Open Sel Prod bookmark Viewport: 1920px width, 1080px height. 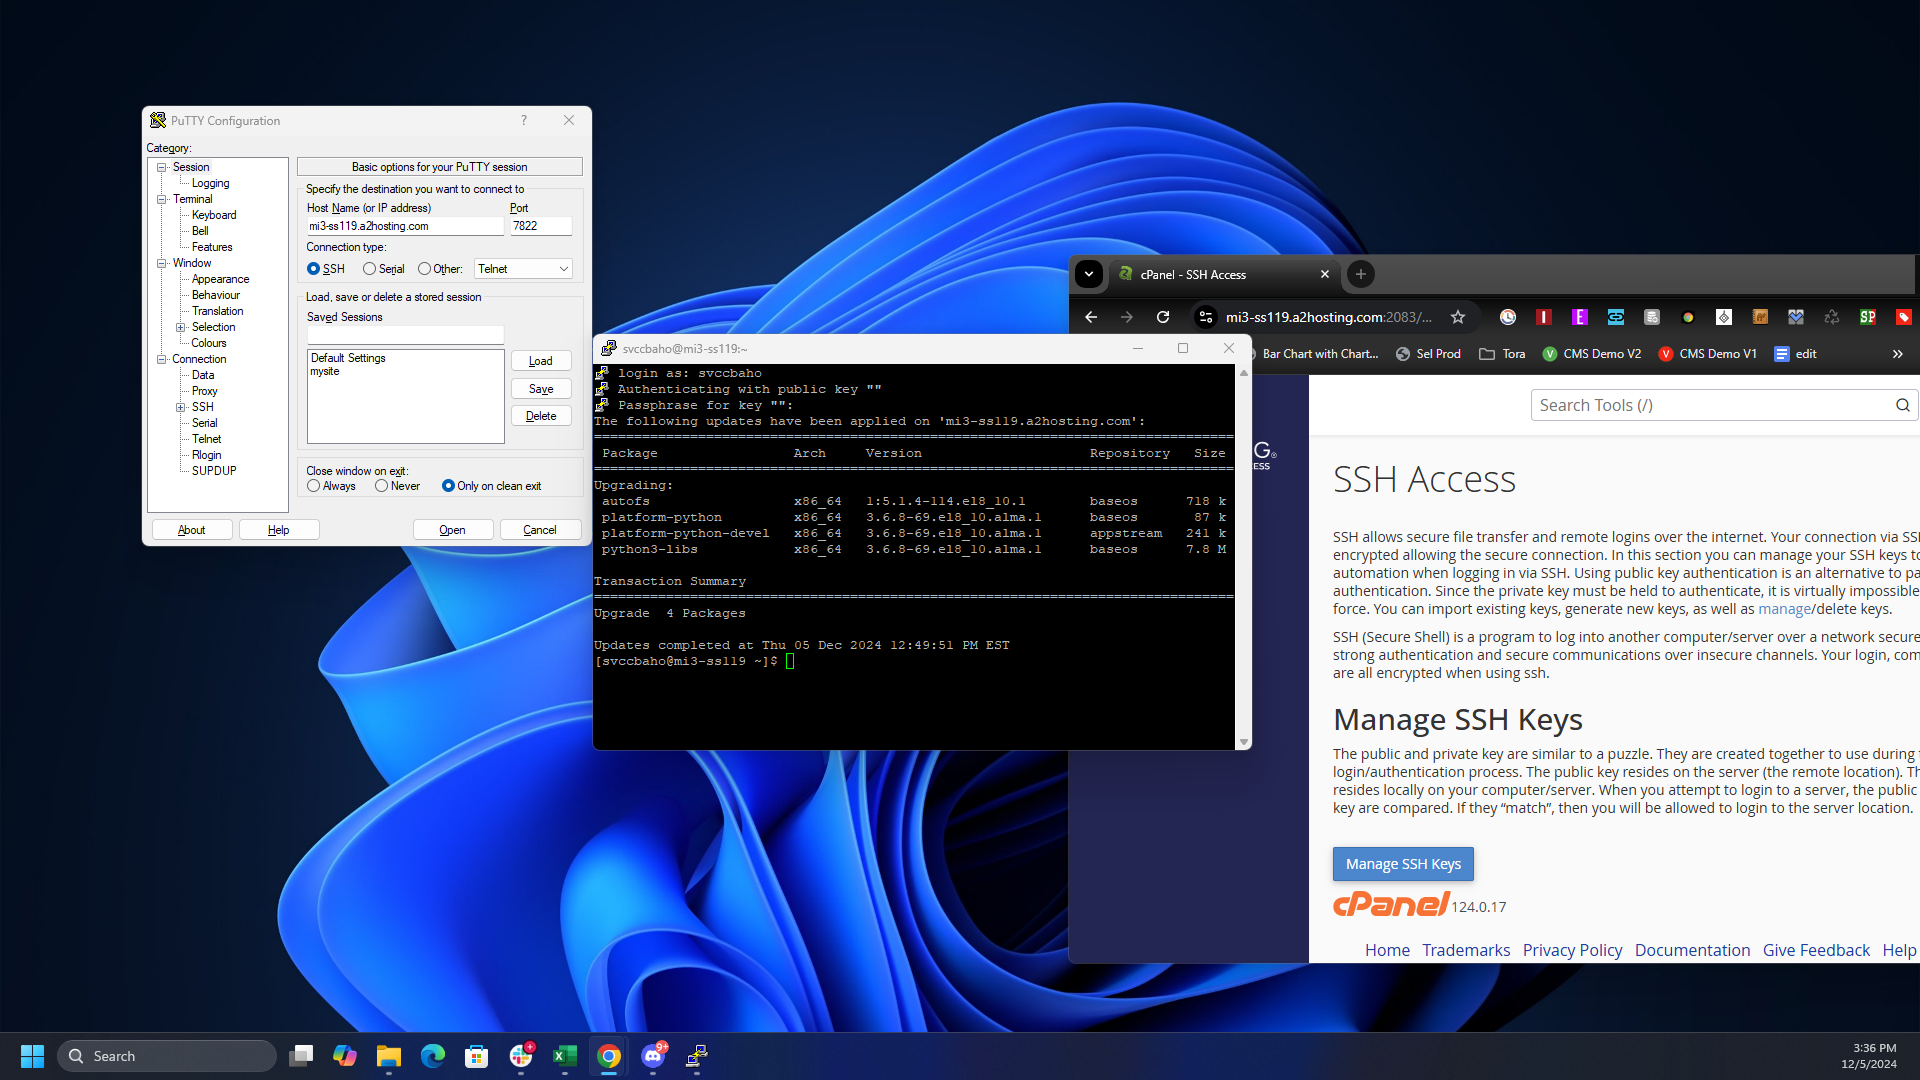pos(1428,354)
